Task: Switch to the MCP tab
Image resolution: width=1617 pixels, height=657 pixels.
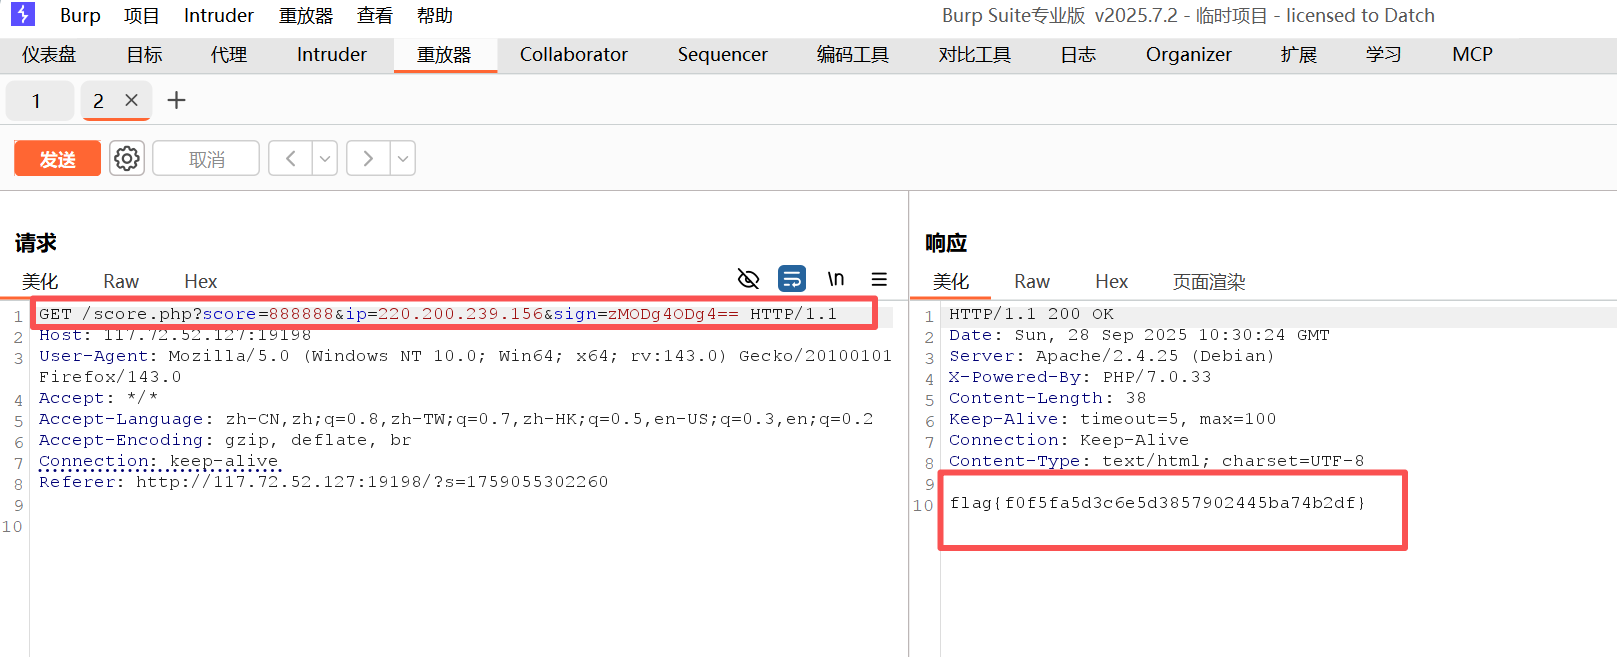Action: [x=1472, y=54]
